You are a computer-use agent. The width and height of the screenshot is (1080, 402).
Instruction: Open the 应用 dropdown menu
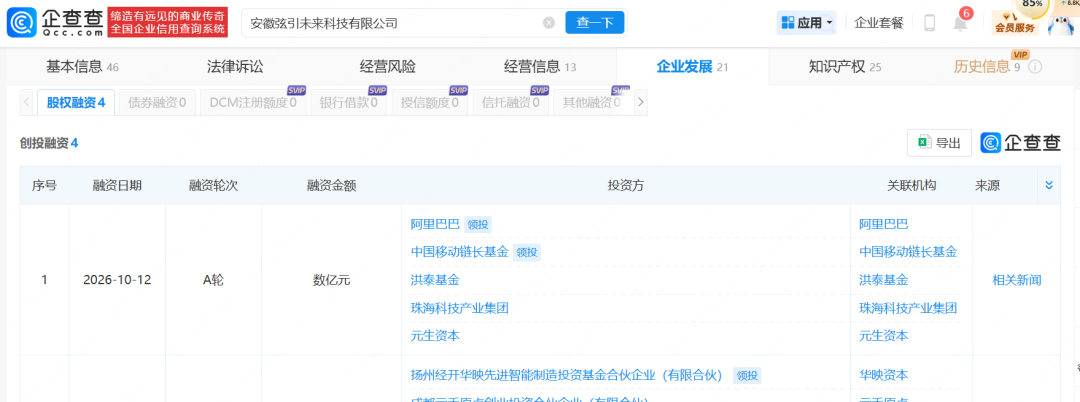(x=806, y=23)
